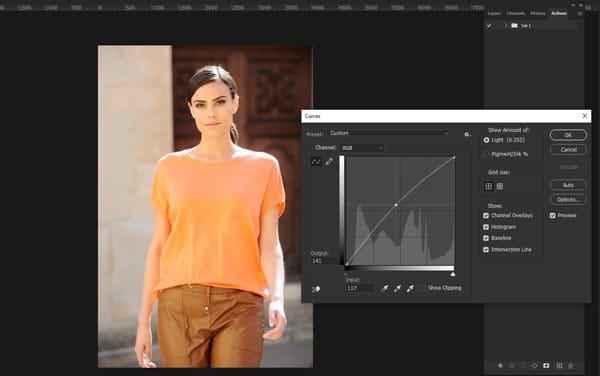This screenshot has width=600, height=376.
Task: Click the Set 1 folder icon
Action: pyautogui.click(x=514, y=26)
